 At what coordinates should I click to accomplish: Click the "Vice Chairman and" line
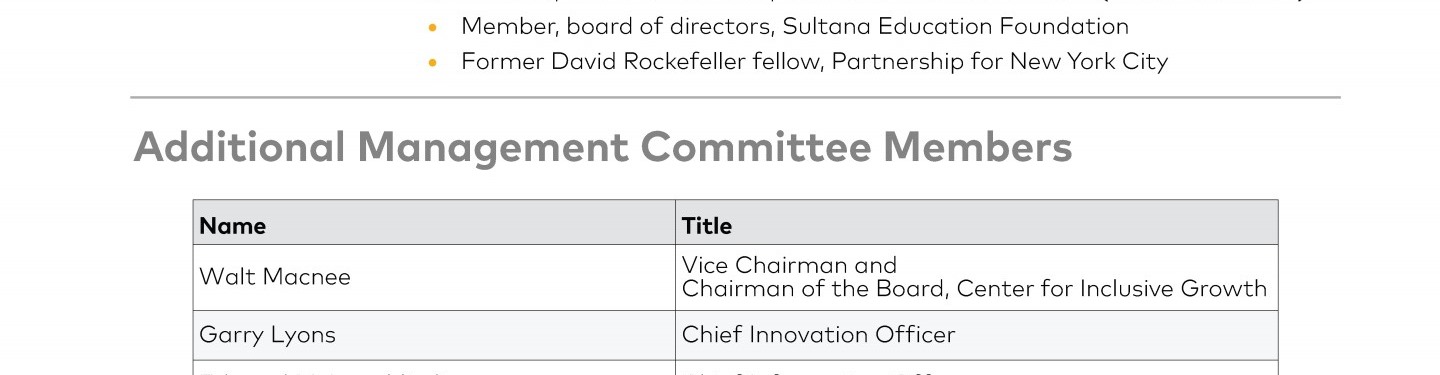(x=789, y=265)
